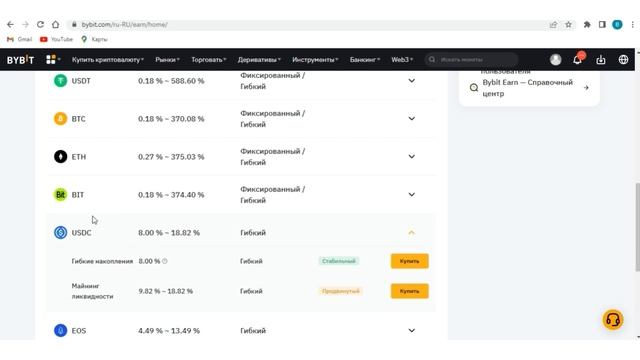Open the Chrome three-dot menu
This screenshot has height=360, width=640.
(633, 24)
